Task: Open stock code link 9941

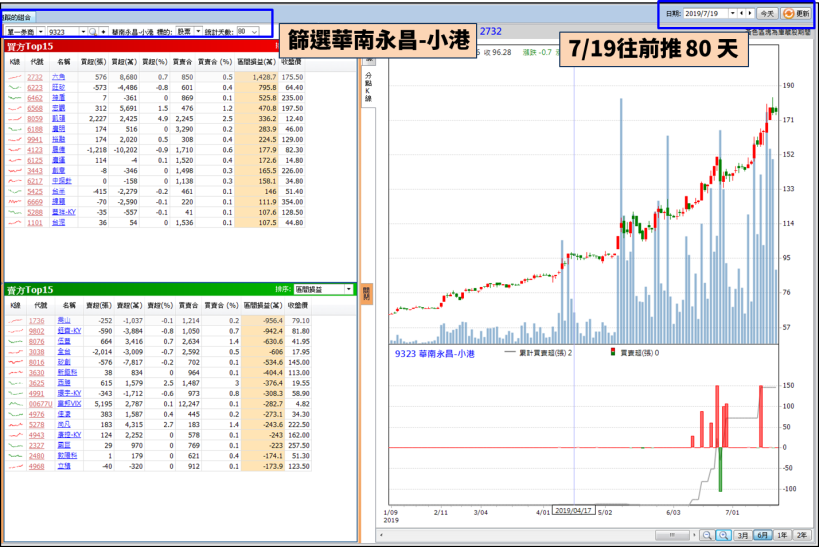Action: (x=35, y=139)
